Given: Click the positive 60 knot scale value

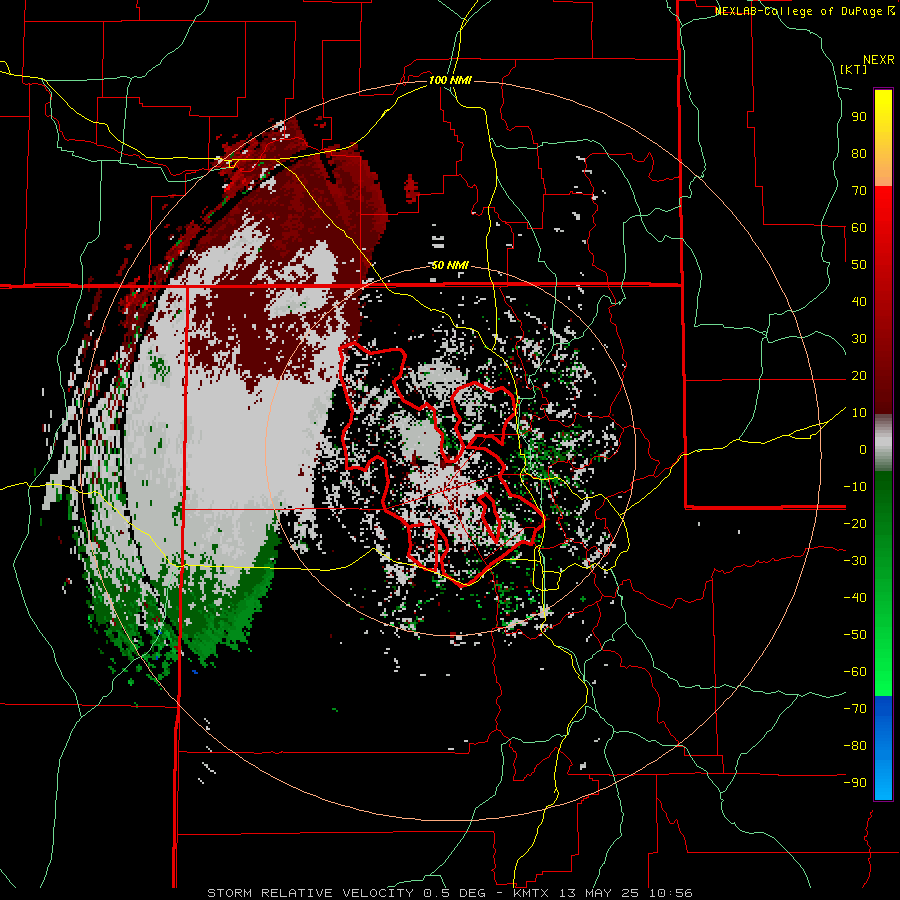Looking at the screenshot, I should 859,228.
